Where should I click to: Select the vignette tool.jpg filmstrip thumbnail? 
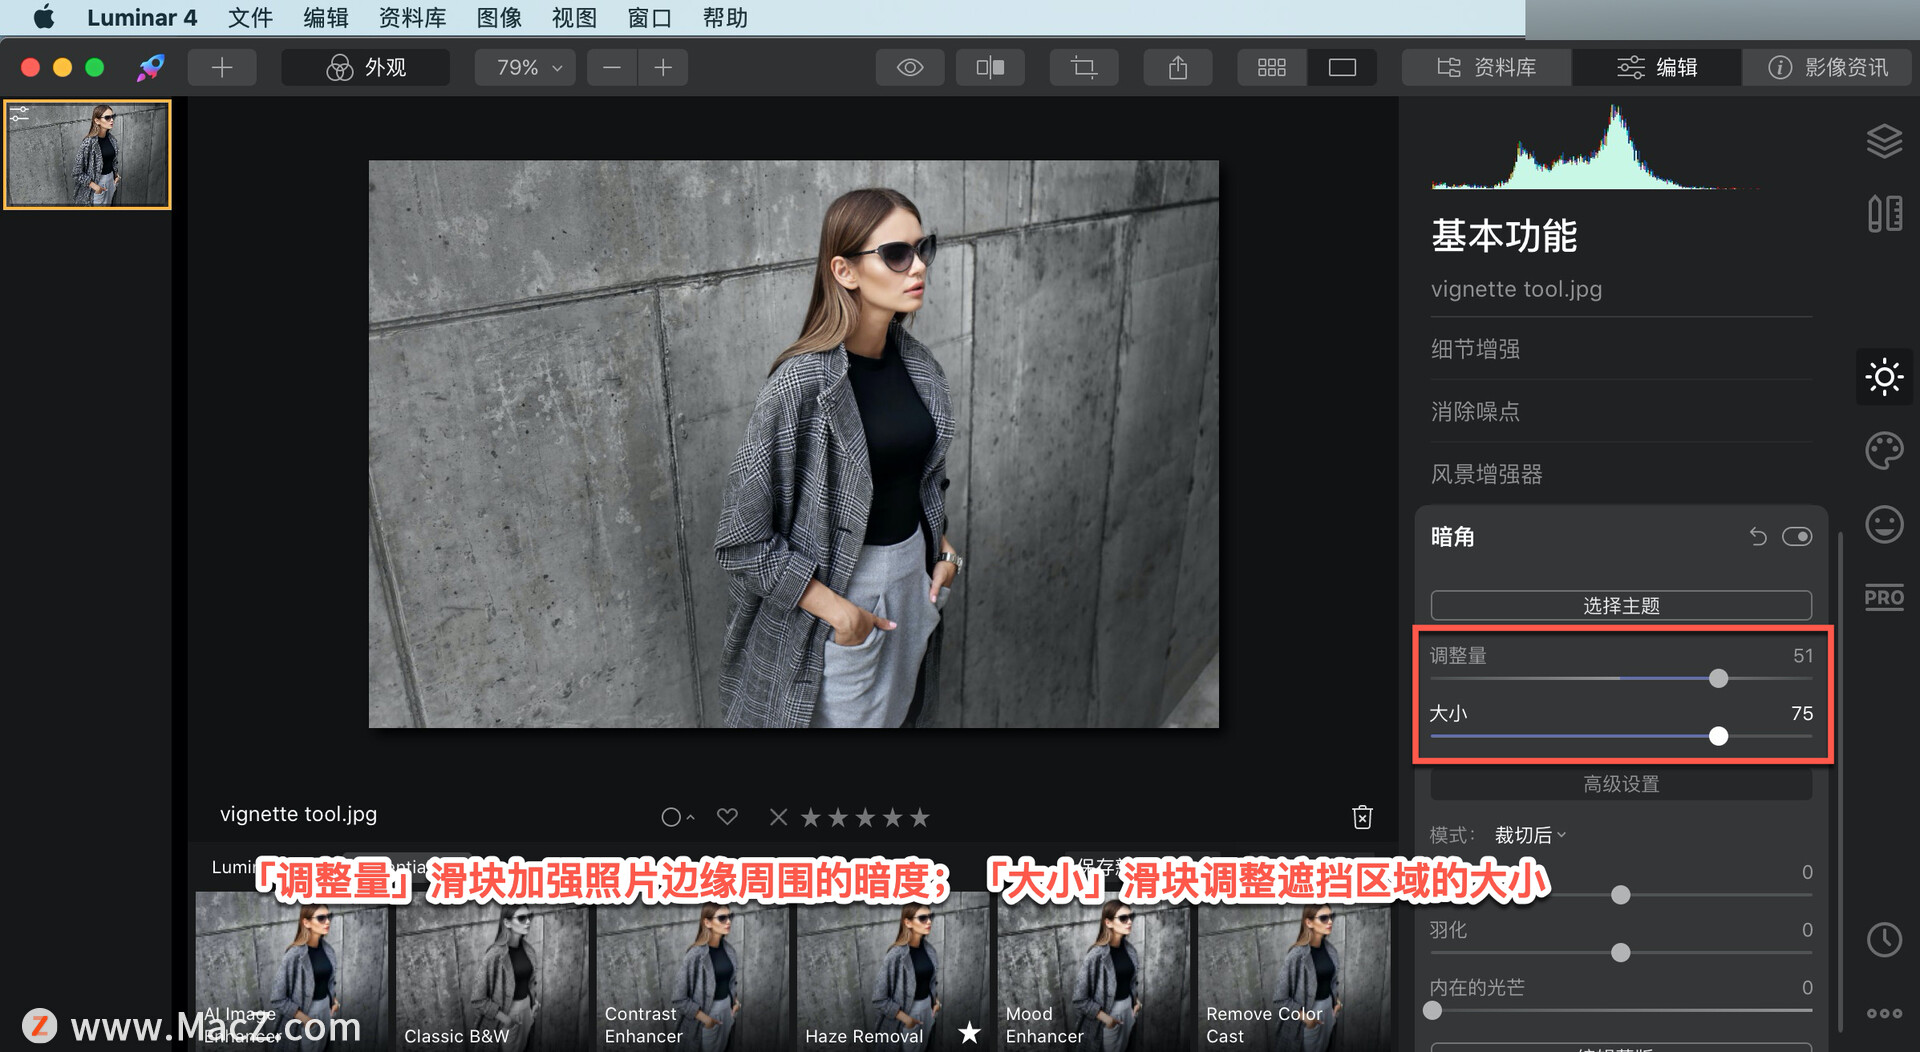(x=88, y=155)
